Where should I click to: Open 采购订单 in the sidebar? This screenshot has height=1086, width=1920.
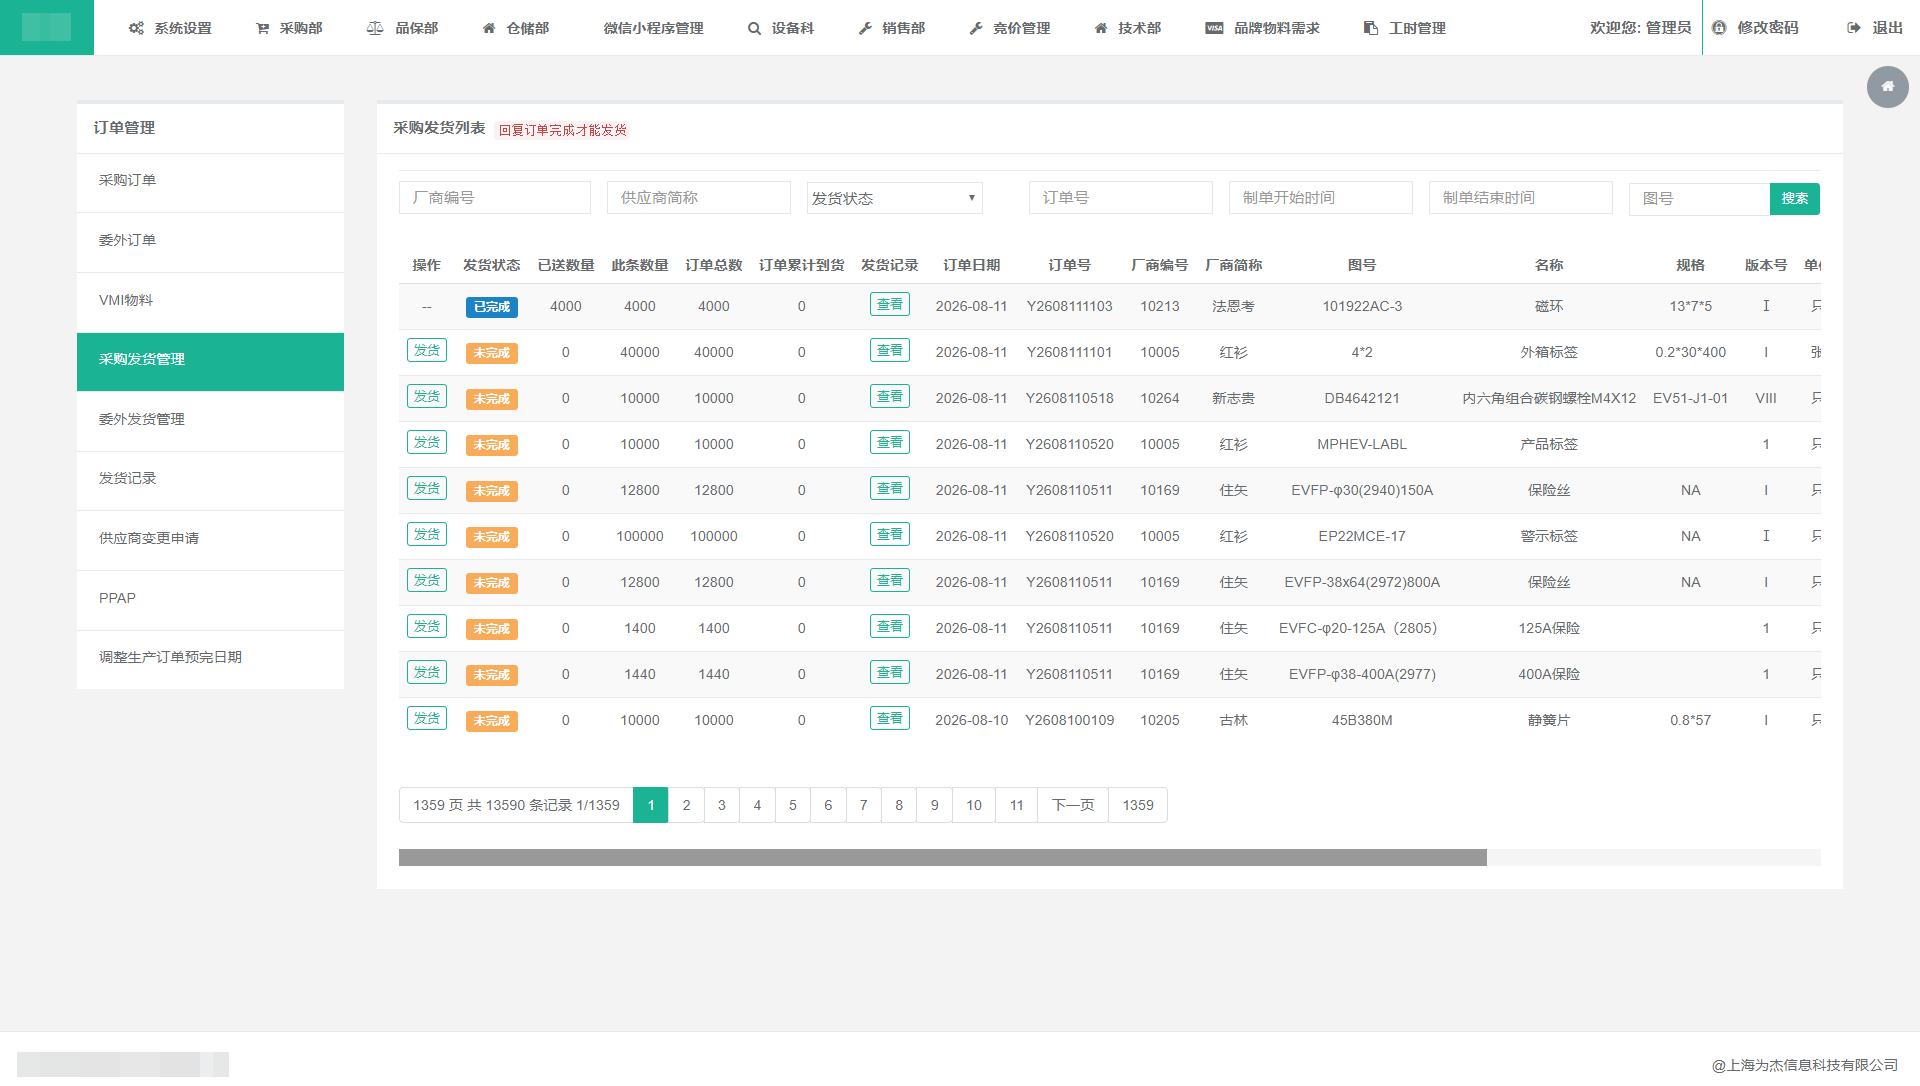click(210, 181)
